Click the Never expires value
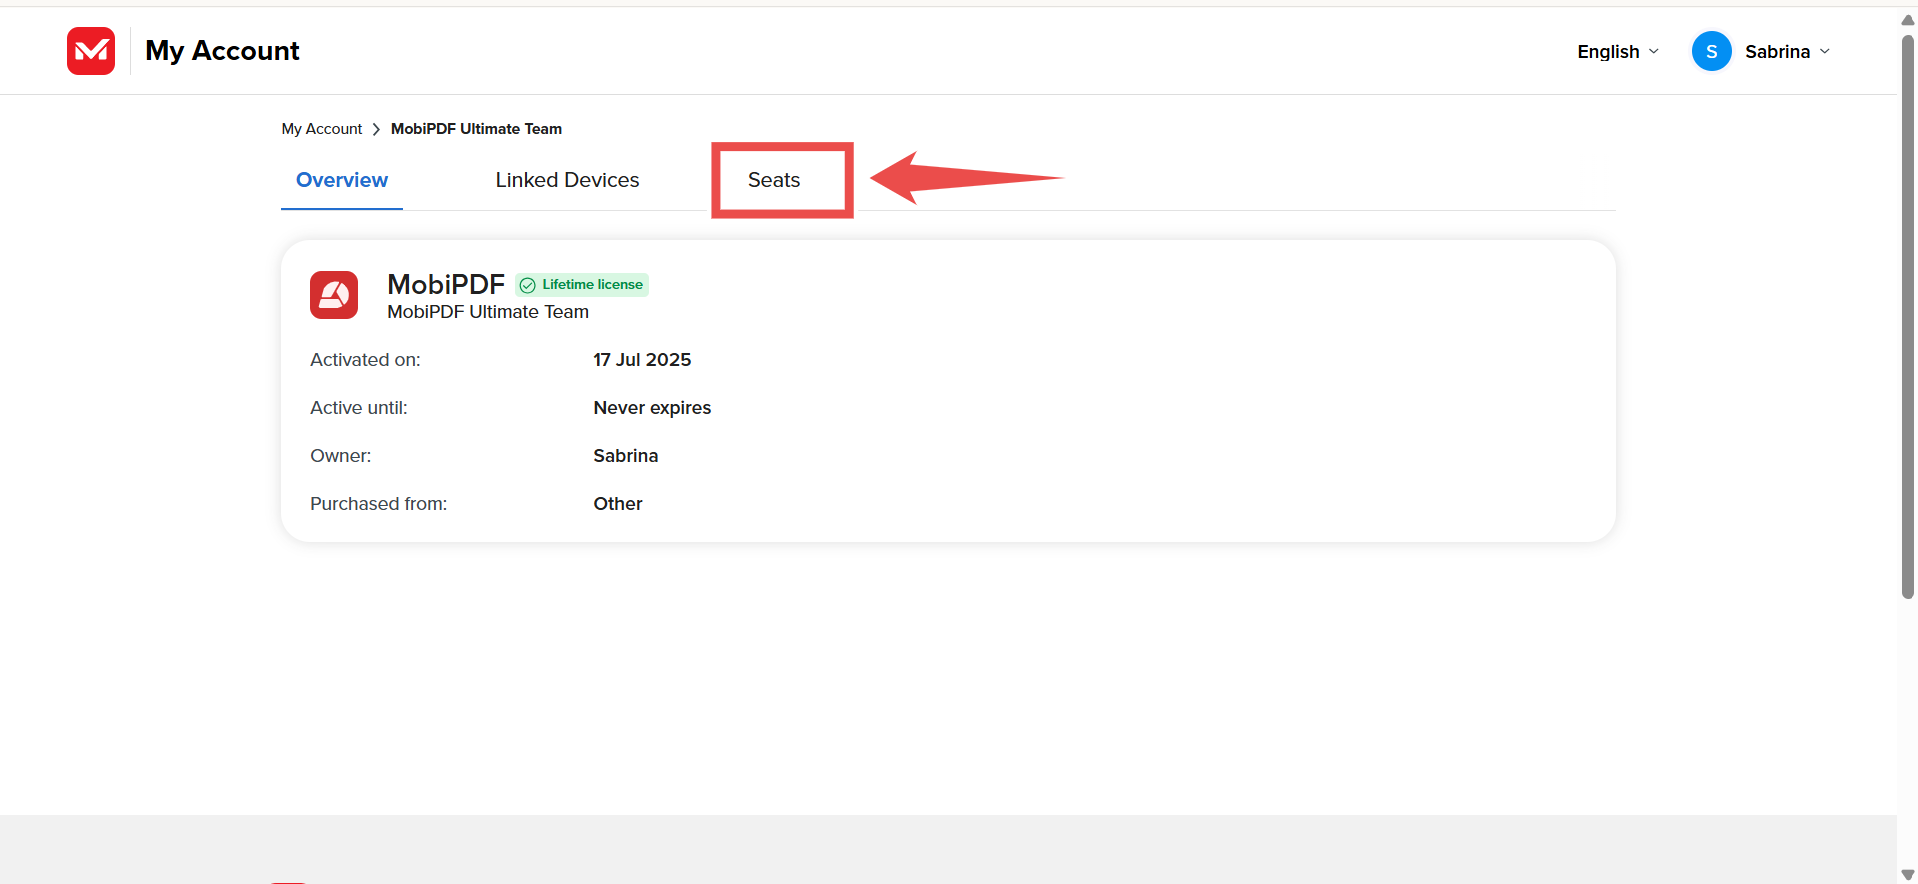Image resolution: width=1918 pixels, height=884 pixels. 652,408
